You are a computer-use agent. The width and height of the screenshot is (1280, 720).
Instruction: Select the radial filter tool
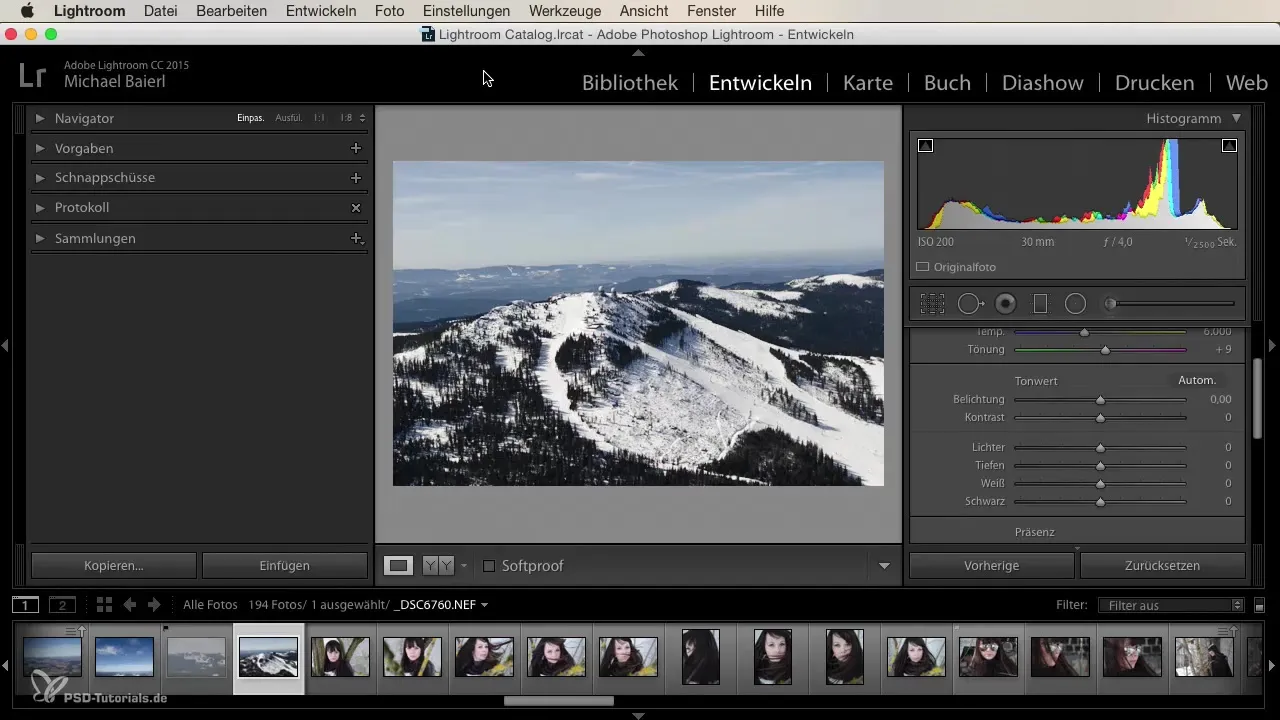[x=1075, y=304]
